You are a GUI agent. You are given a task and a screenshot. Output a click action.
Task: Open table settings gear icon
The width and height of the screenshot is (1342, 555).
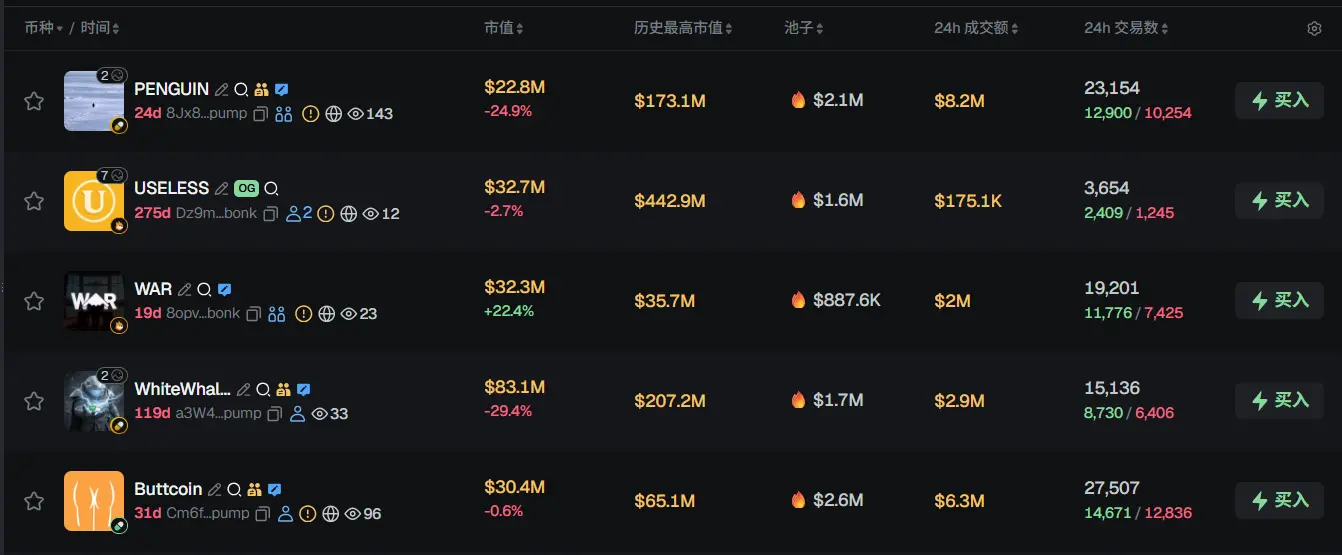(x=1314, y=29)
